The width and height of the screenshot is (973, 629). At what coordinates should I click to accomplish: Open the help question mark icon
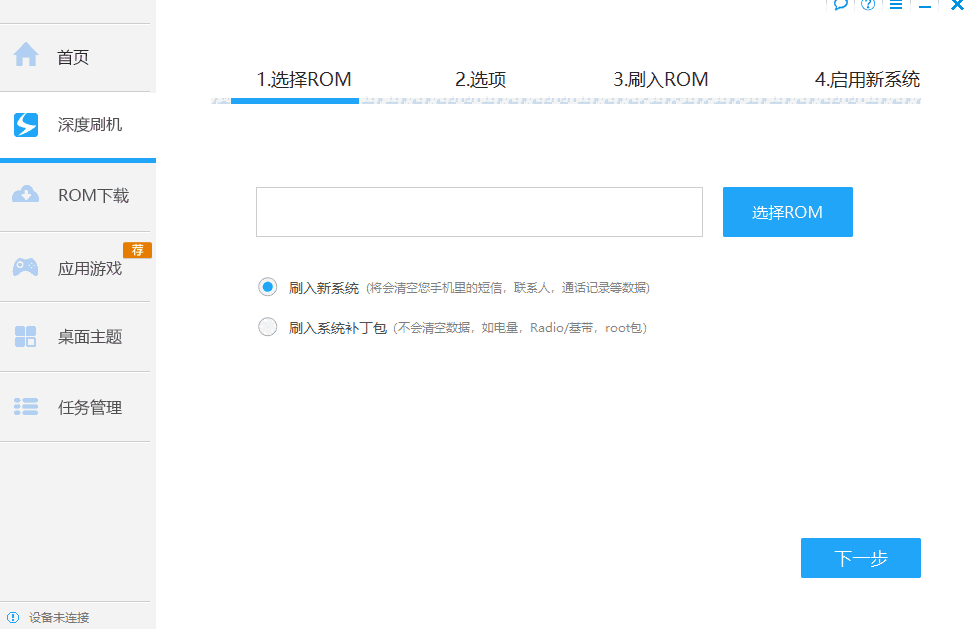tap(867, 5)
